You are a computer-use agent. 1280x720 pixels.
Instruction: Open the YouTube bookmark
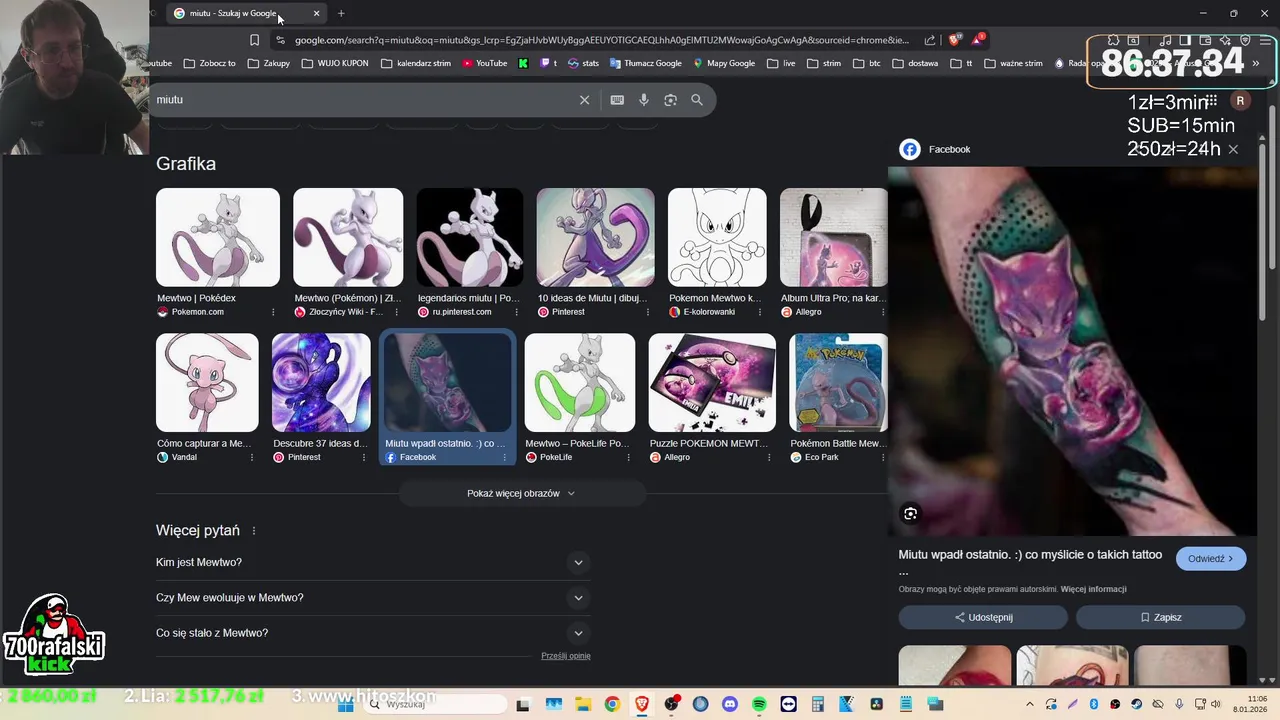(484, 63)
